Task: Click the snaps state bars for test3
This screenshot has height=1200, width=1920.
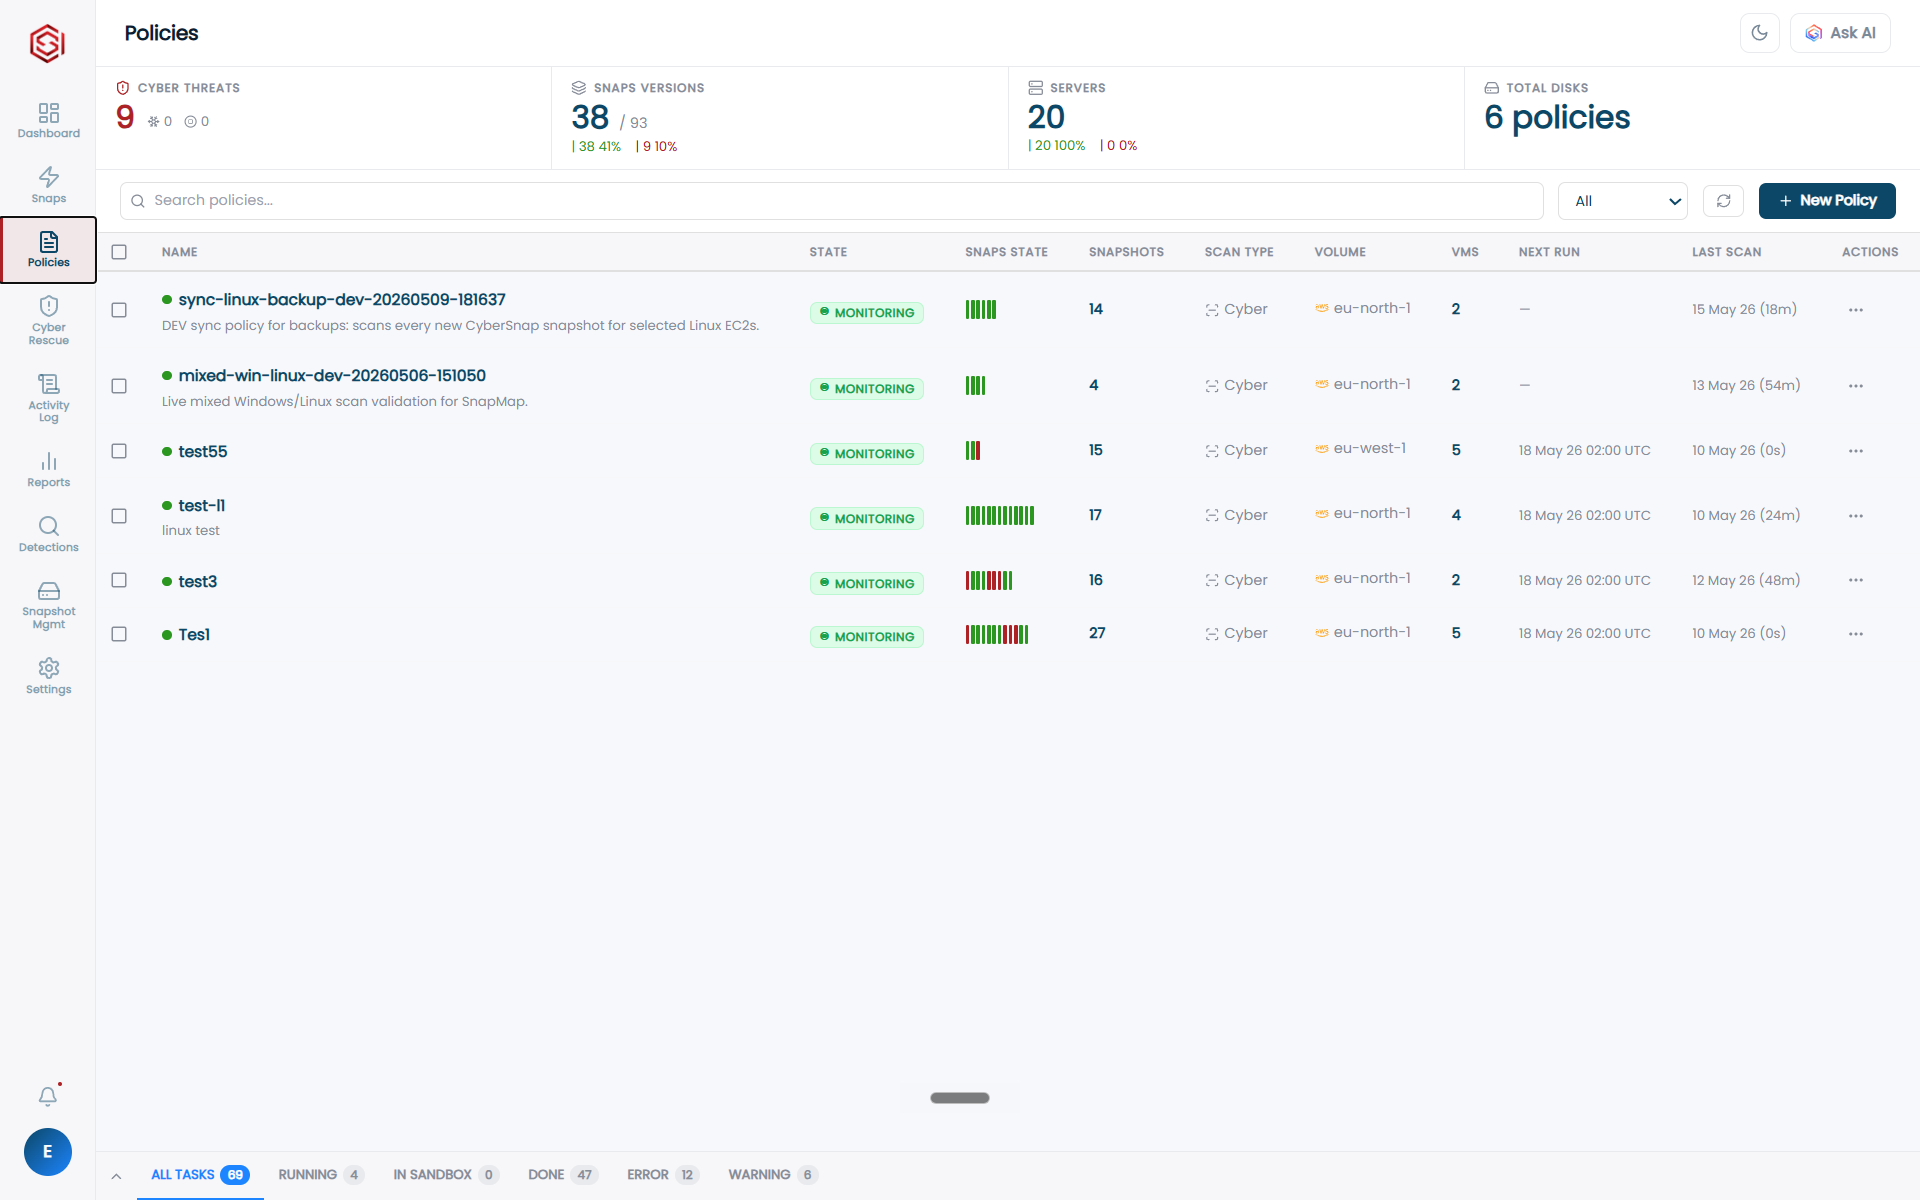Action: click(989, 580)
